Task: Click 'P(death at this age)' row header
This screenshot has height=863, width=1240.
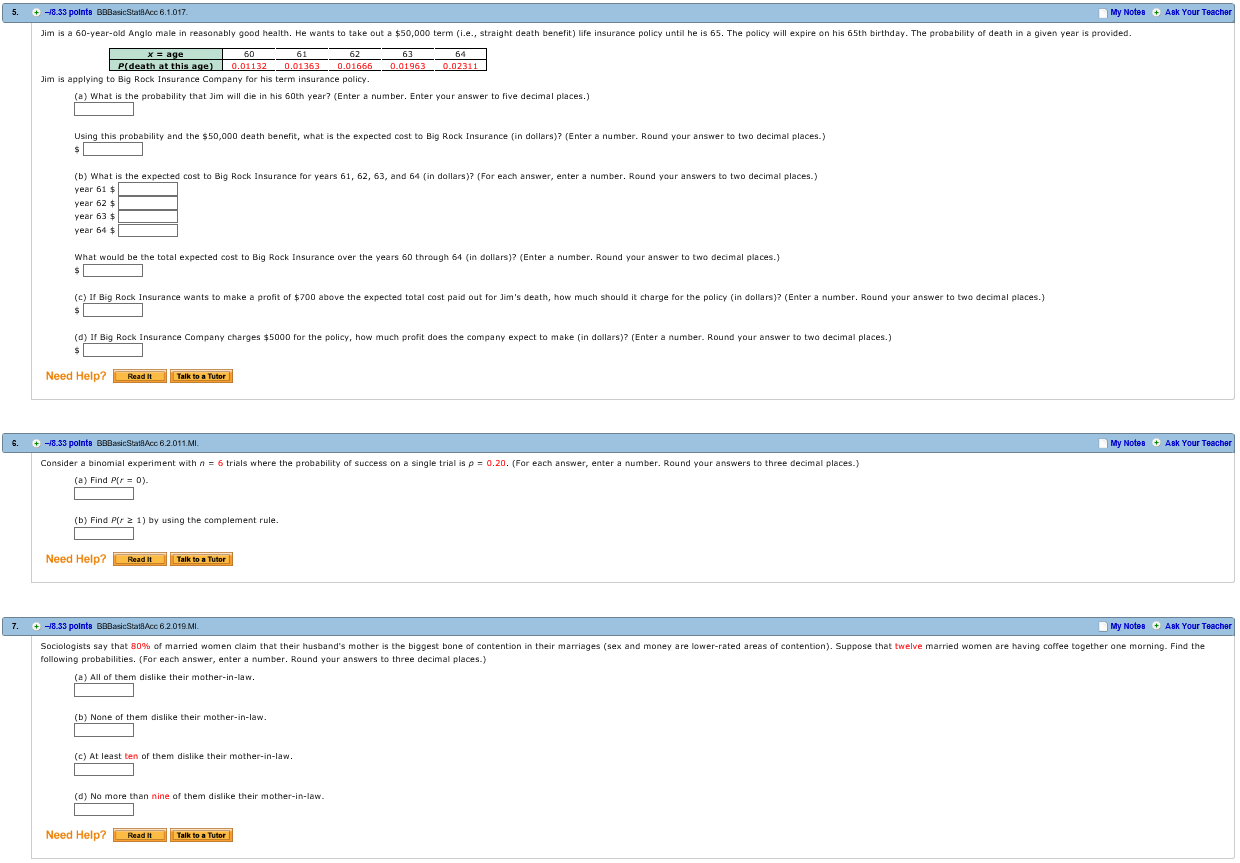Action: pos(165,66)
